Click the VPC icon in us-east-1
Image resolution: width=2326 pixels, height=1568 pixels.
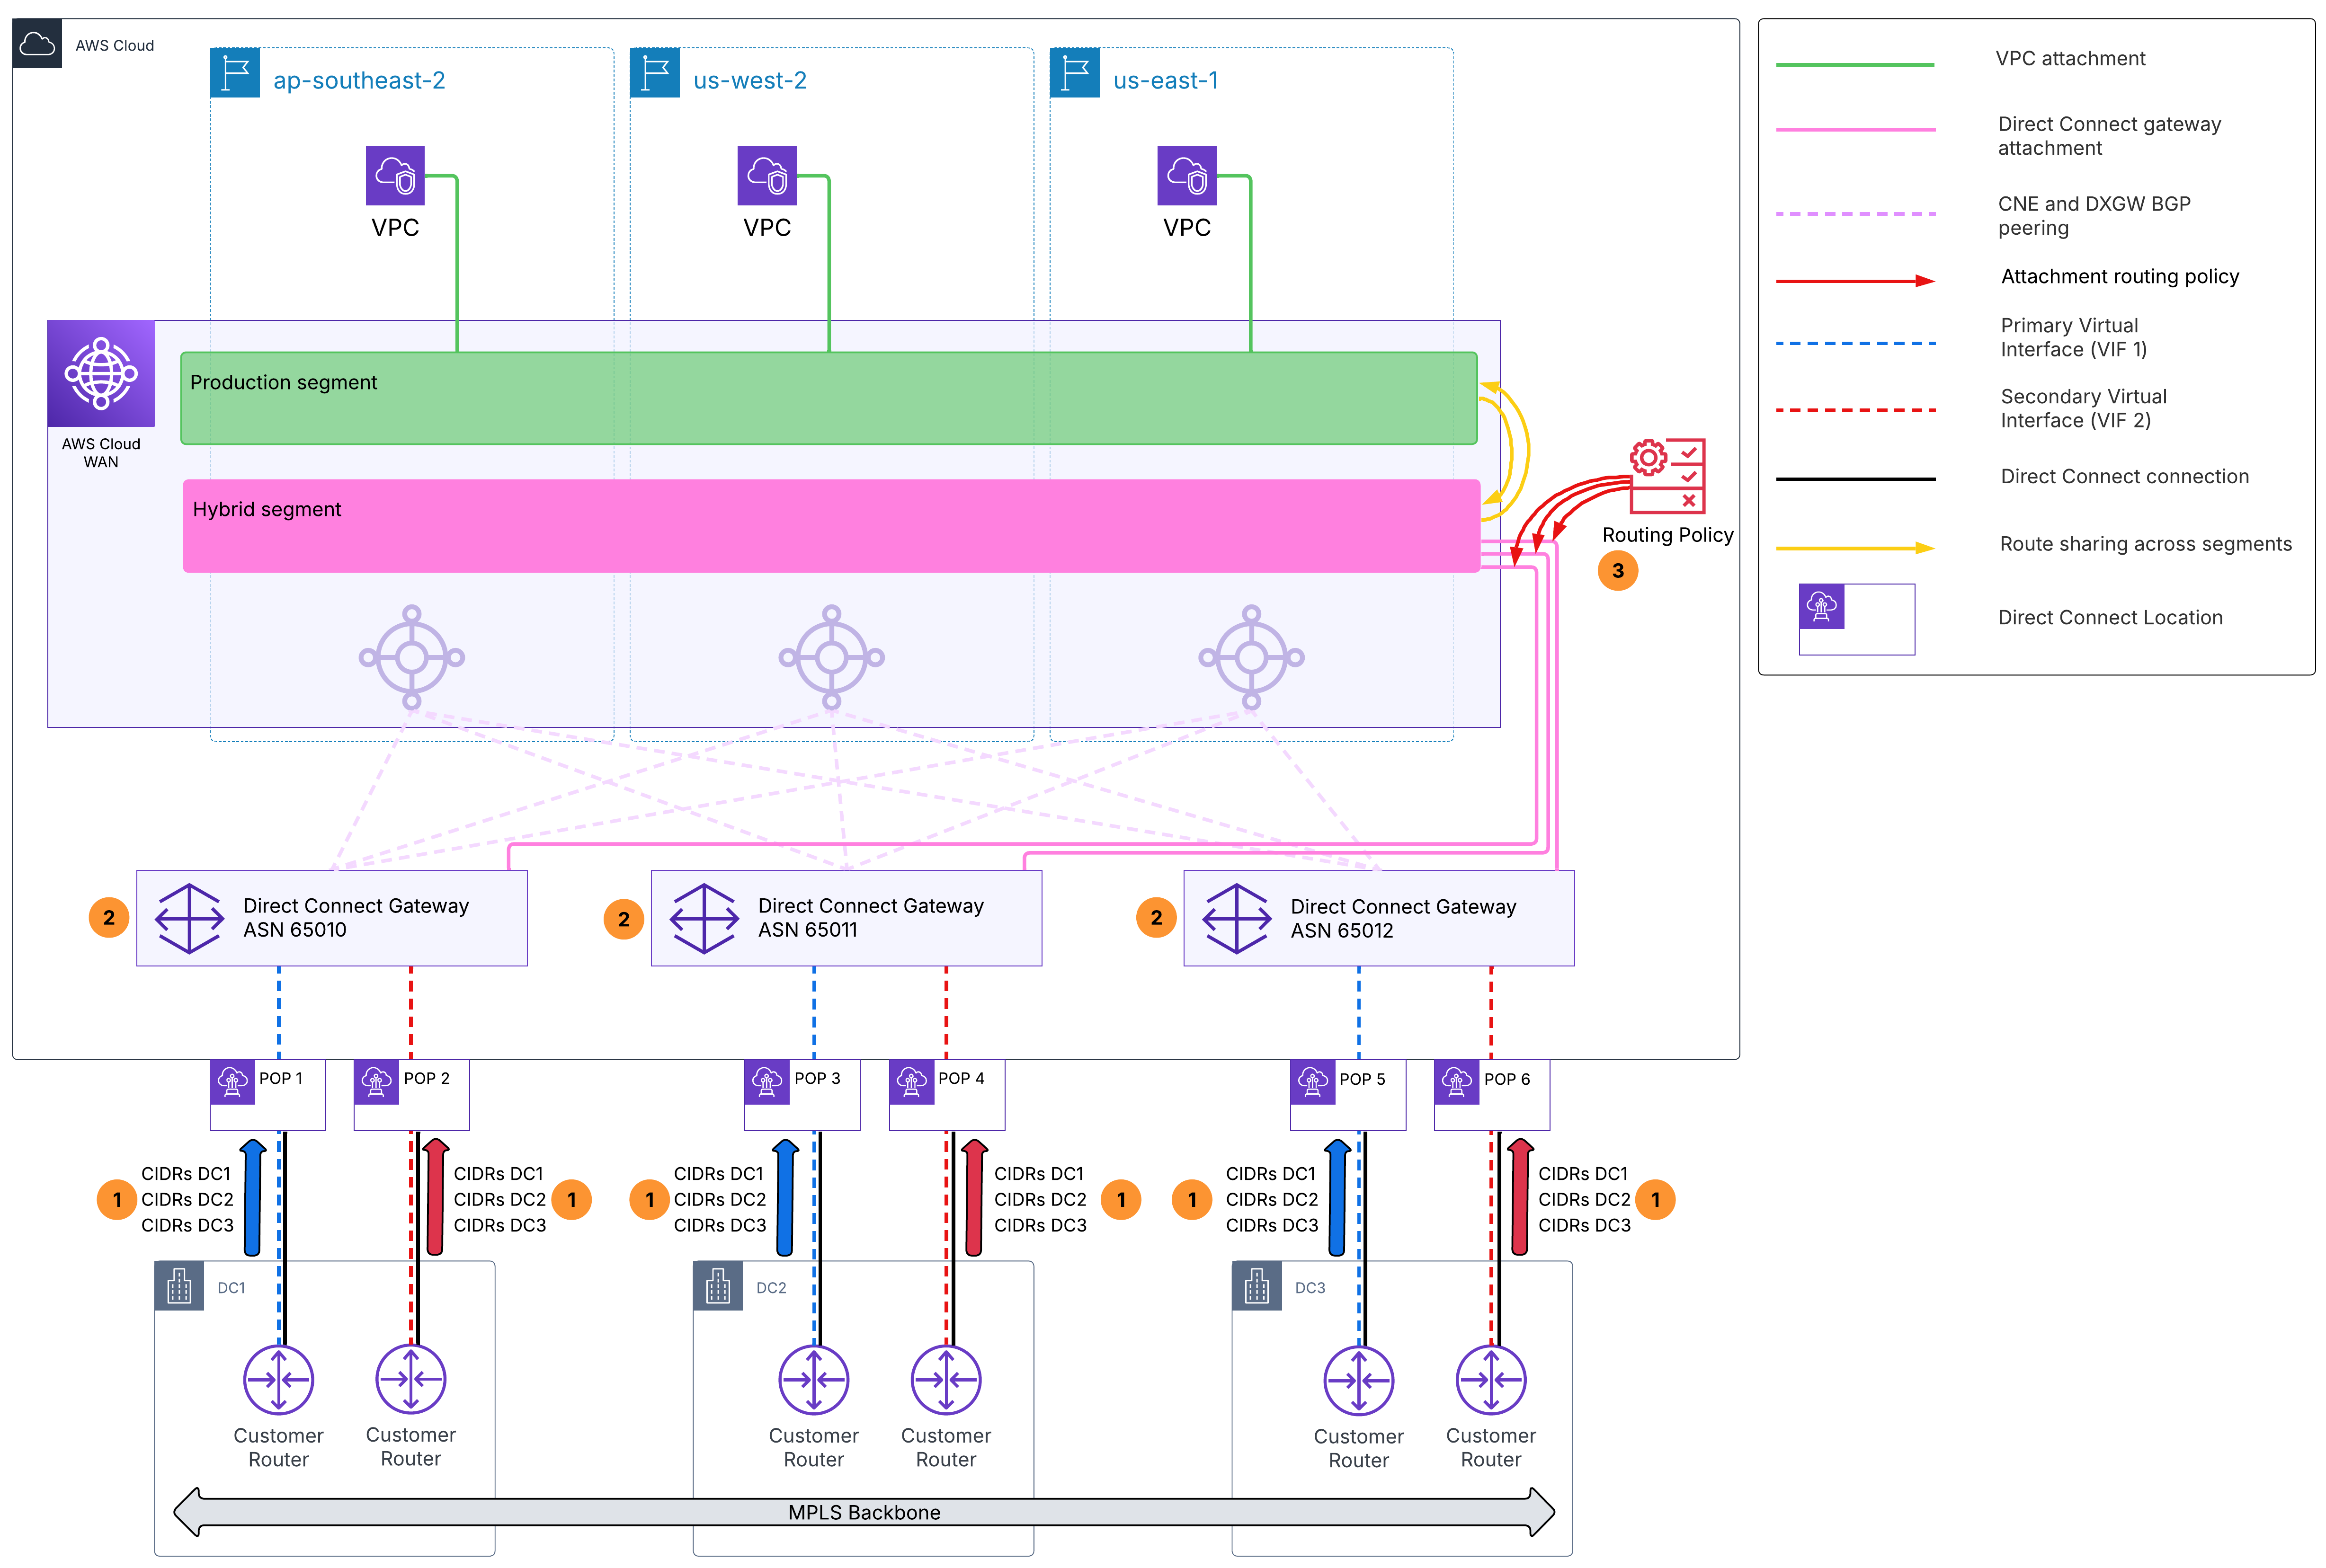click(x=1187, y=176)
